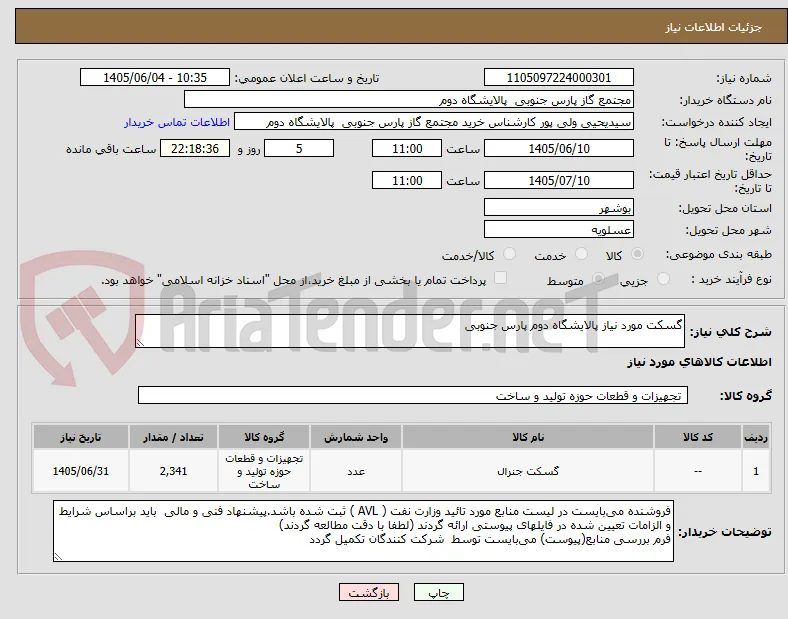Click the unit cell عدد
The height and width of the screenshot is (619, 788).
tap(356, 471)
